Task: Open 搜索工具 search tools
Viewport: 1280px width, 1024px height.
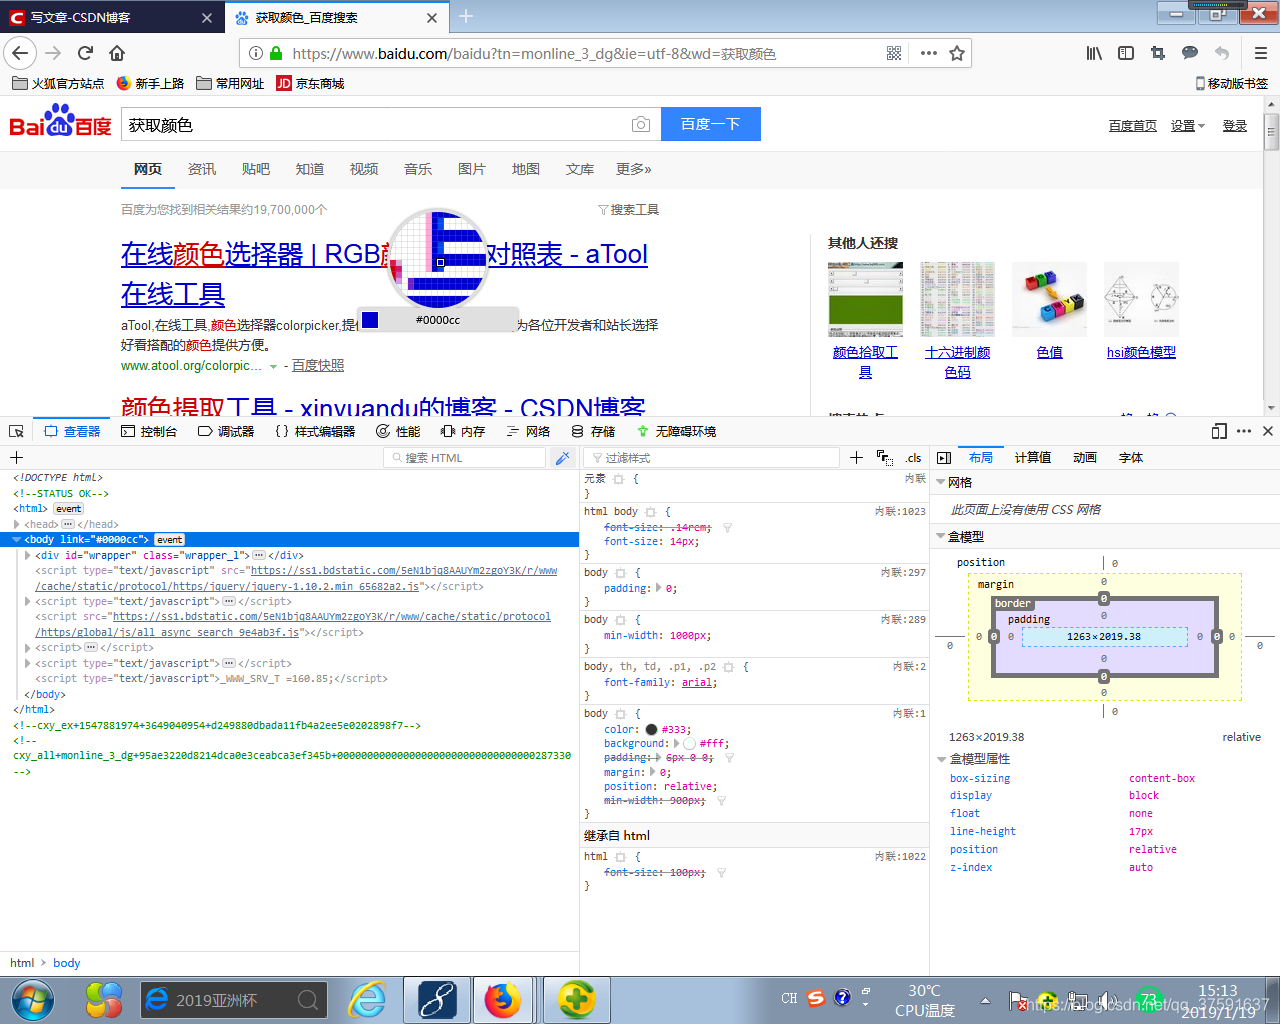Action: [628, 210]
